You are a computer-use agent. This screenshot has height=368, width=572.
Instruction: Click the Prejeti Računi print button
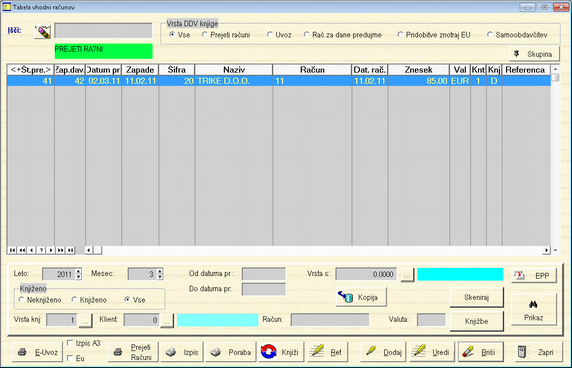click(134, 352)
